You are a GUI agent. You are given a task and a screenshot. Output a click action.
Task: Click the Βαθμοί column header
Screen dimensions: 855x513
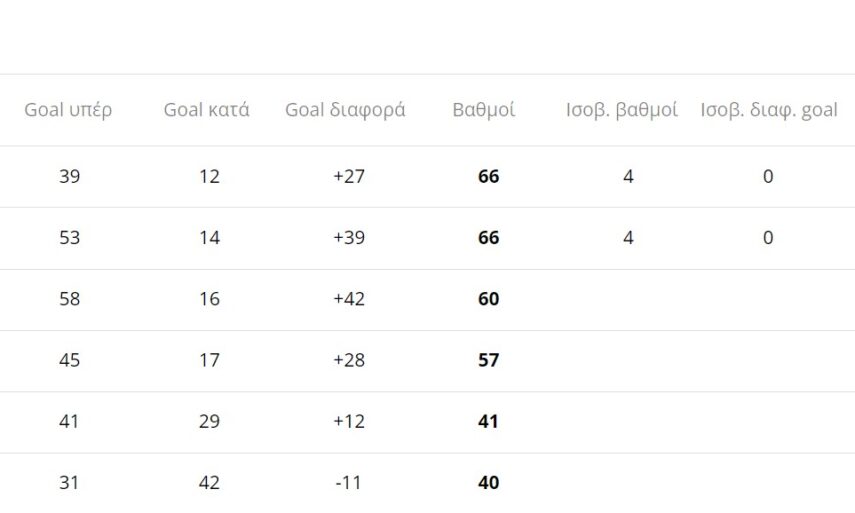point(484,110)
